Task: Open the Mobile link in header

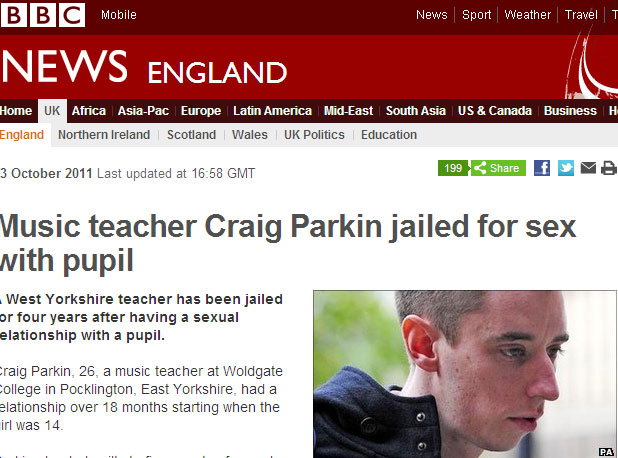Action: 119,15
